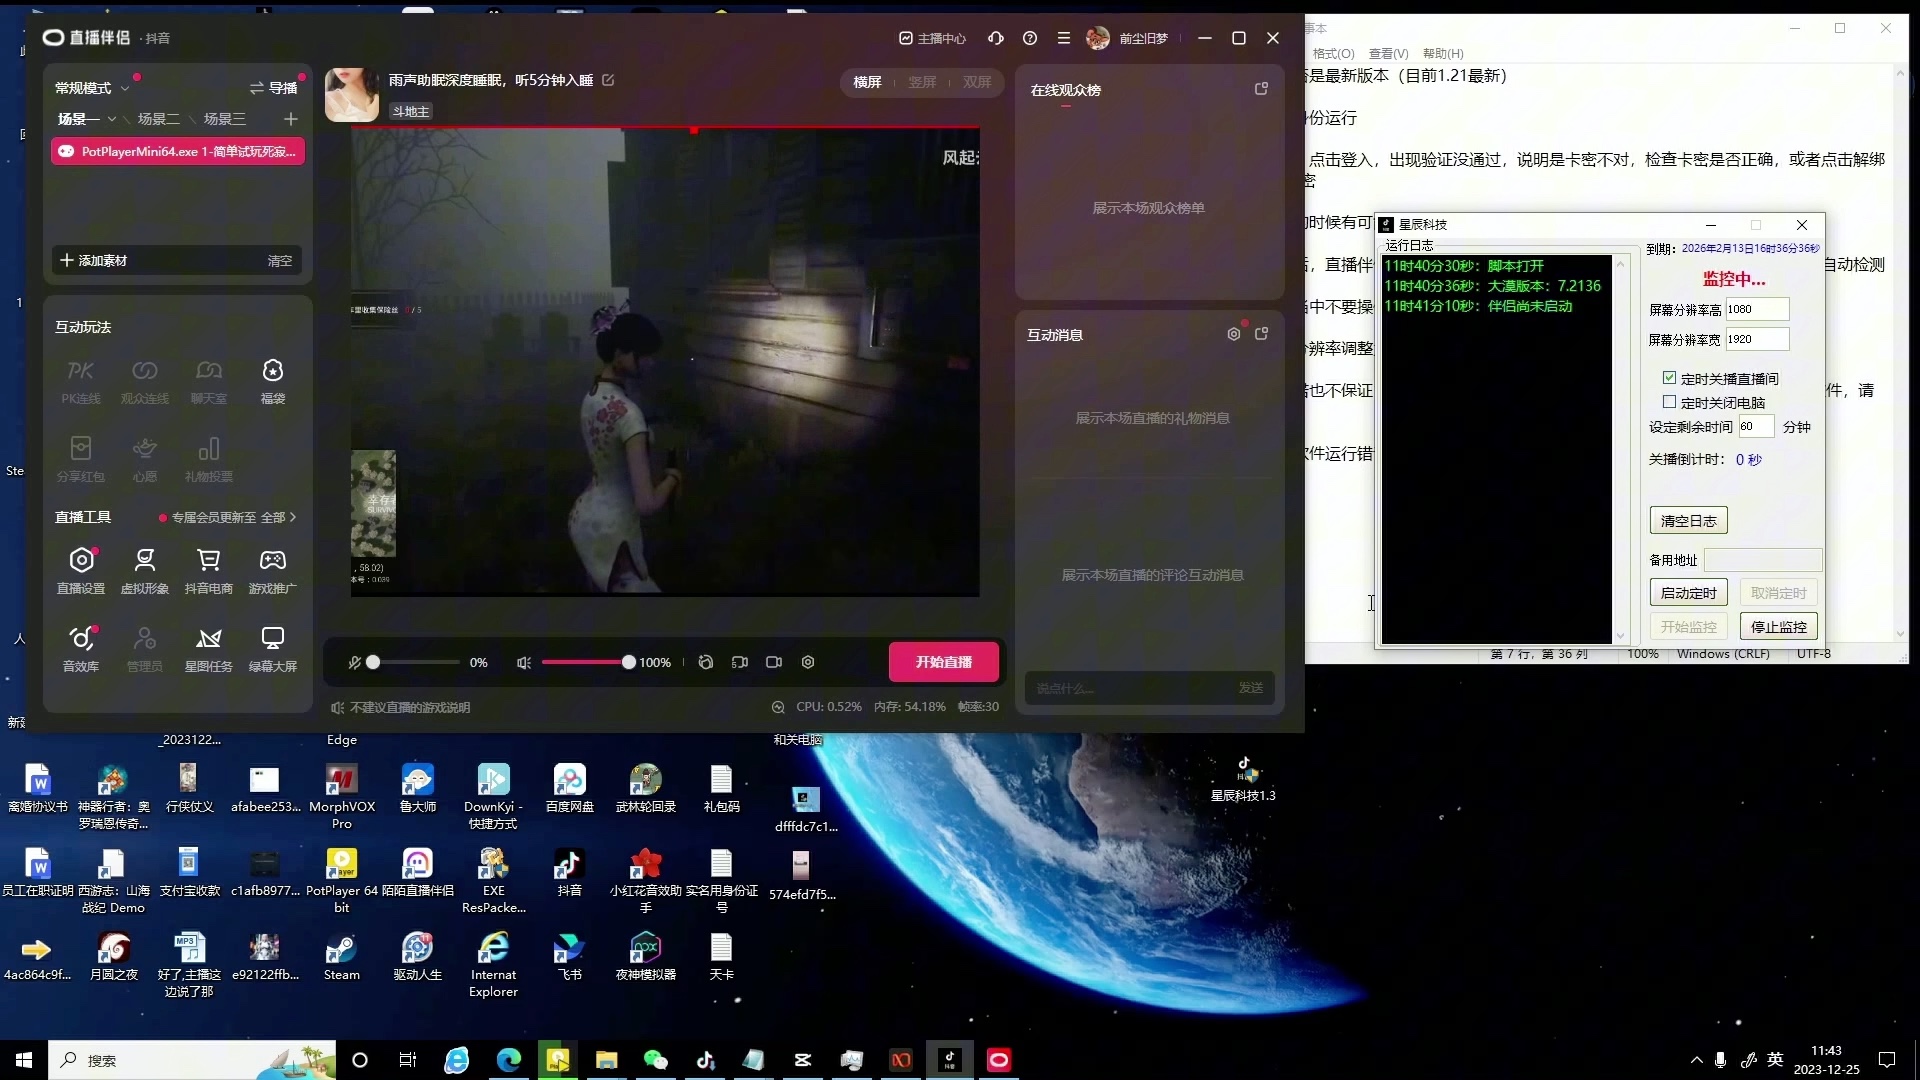Uncheck the 定时关播直播间 checkbox
Screen dimensions: 1920x1080
[1669, 378]
